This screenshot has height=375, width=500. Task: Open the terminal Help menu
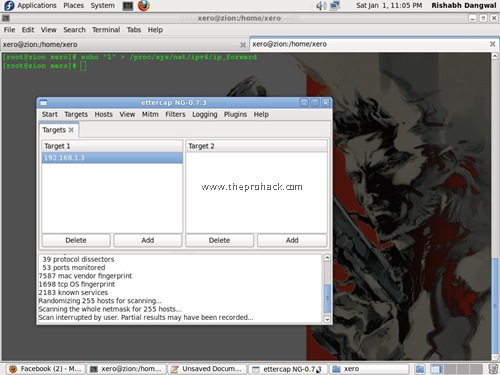pyautogui.click(x=155, y=30)
